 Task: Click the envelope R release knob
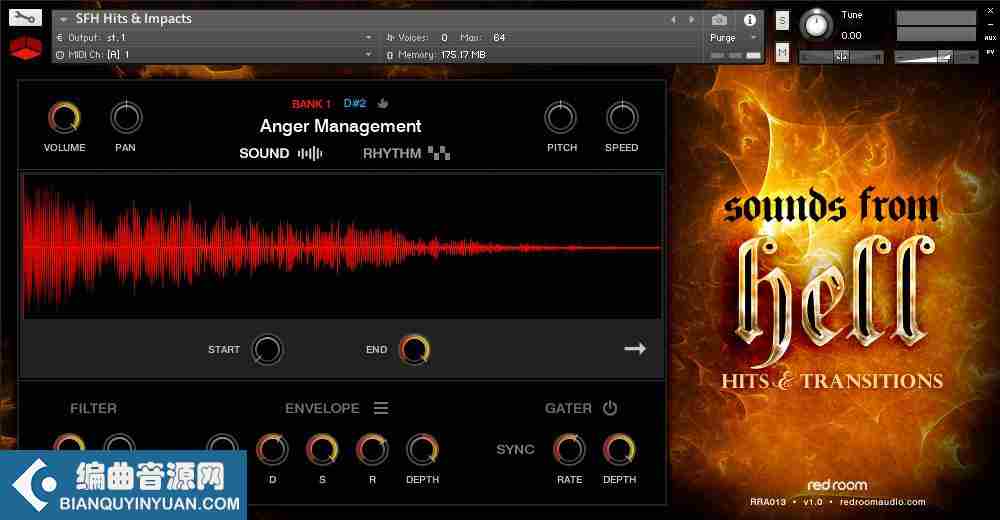(x=372, y=449)
